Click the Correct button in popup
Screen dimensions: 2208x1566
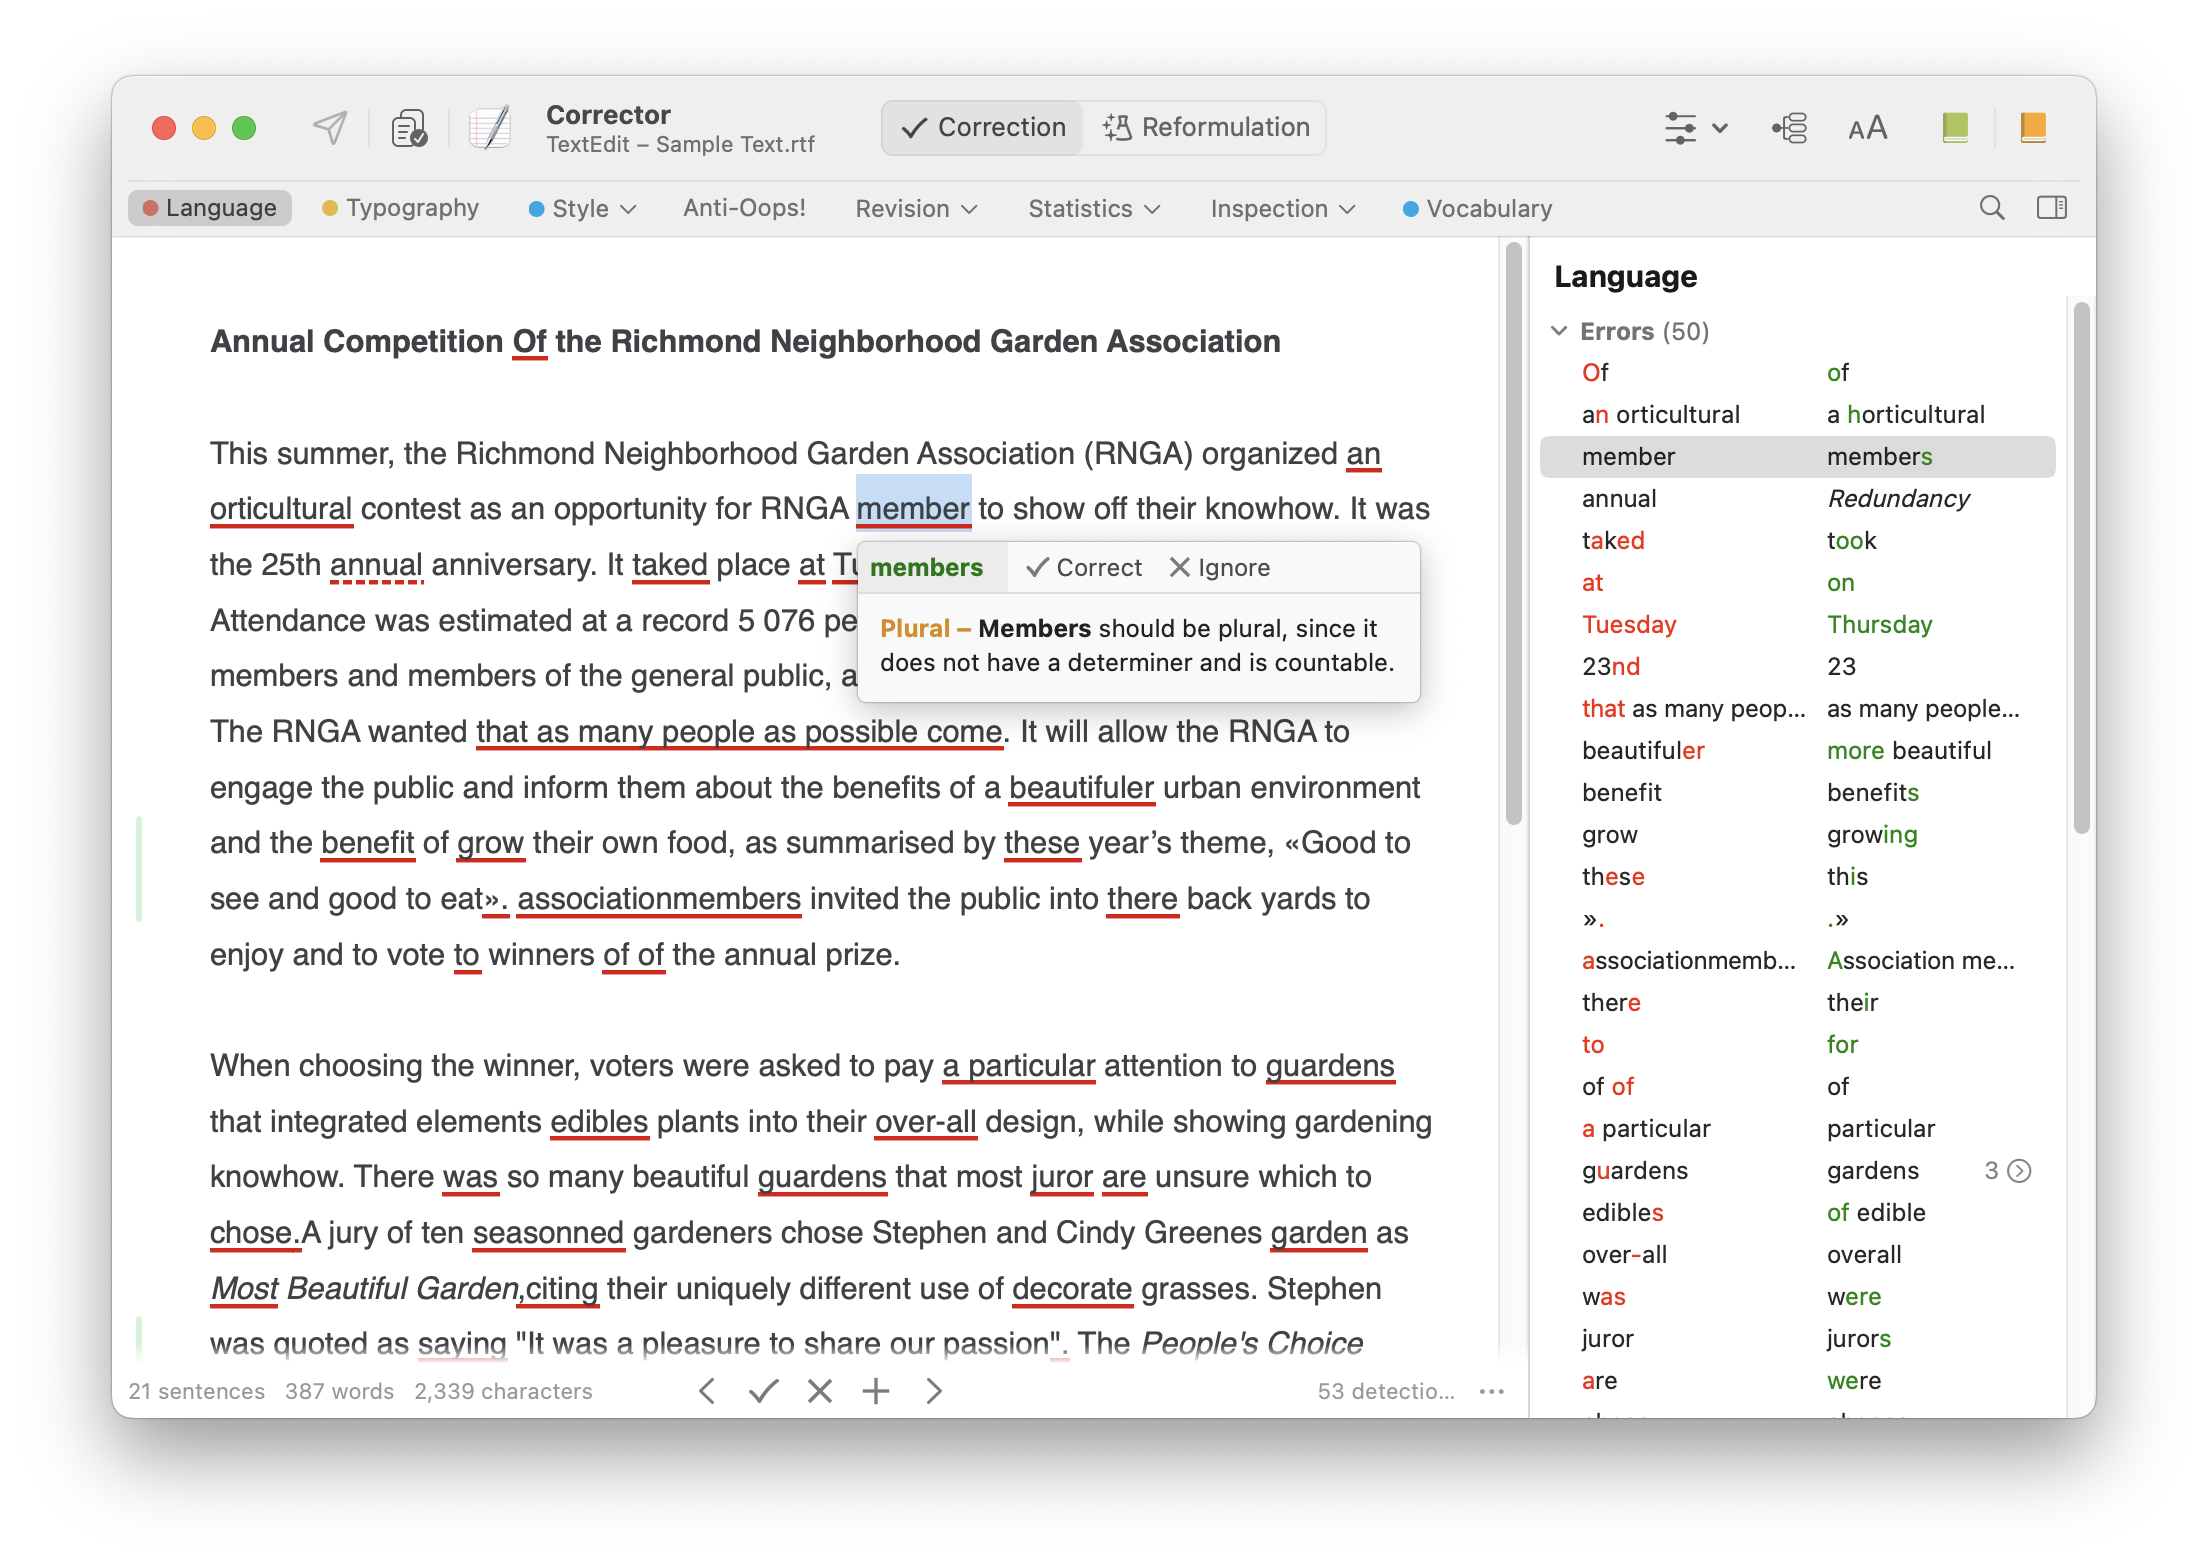point(1084,568)
